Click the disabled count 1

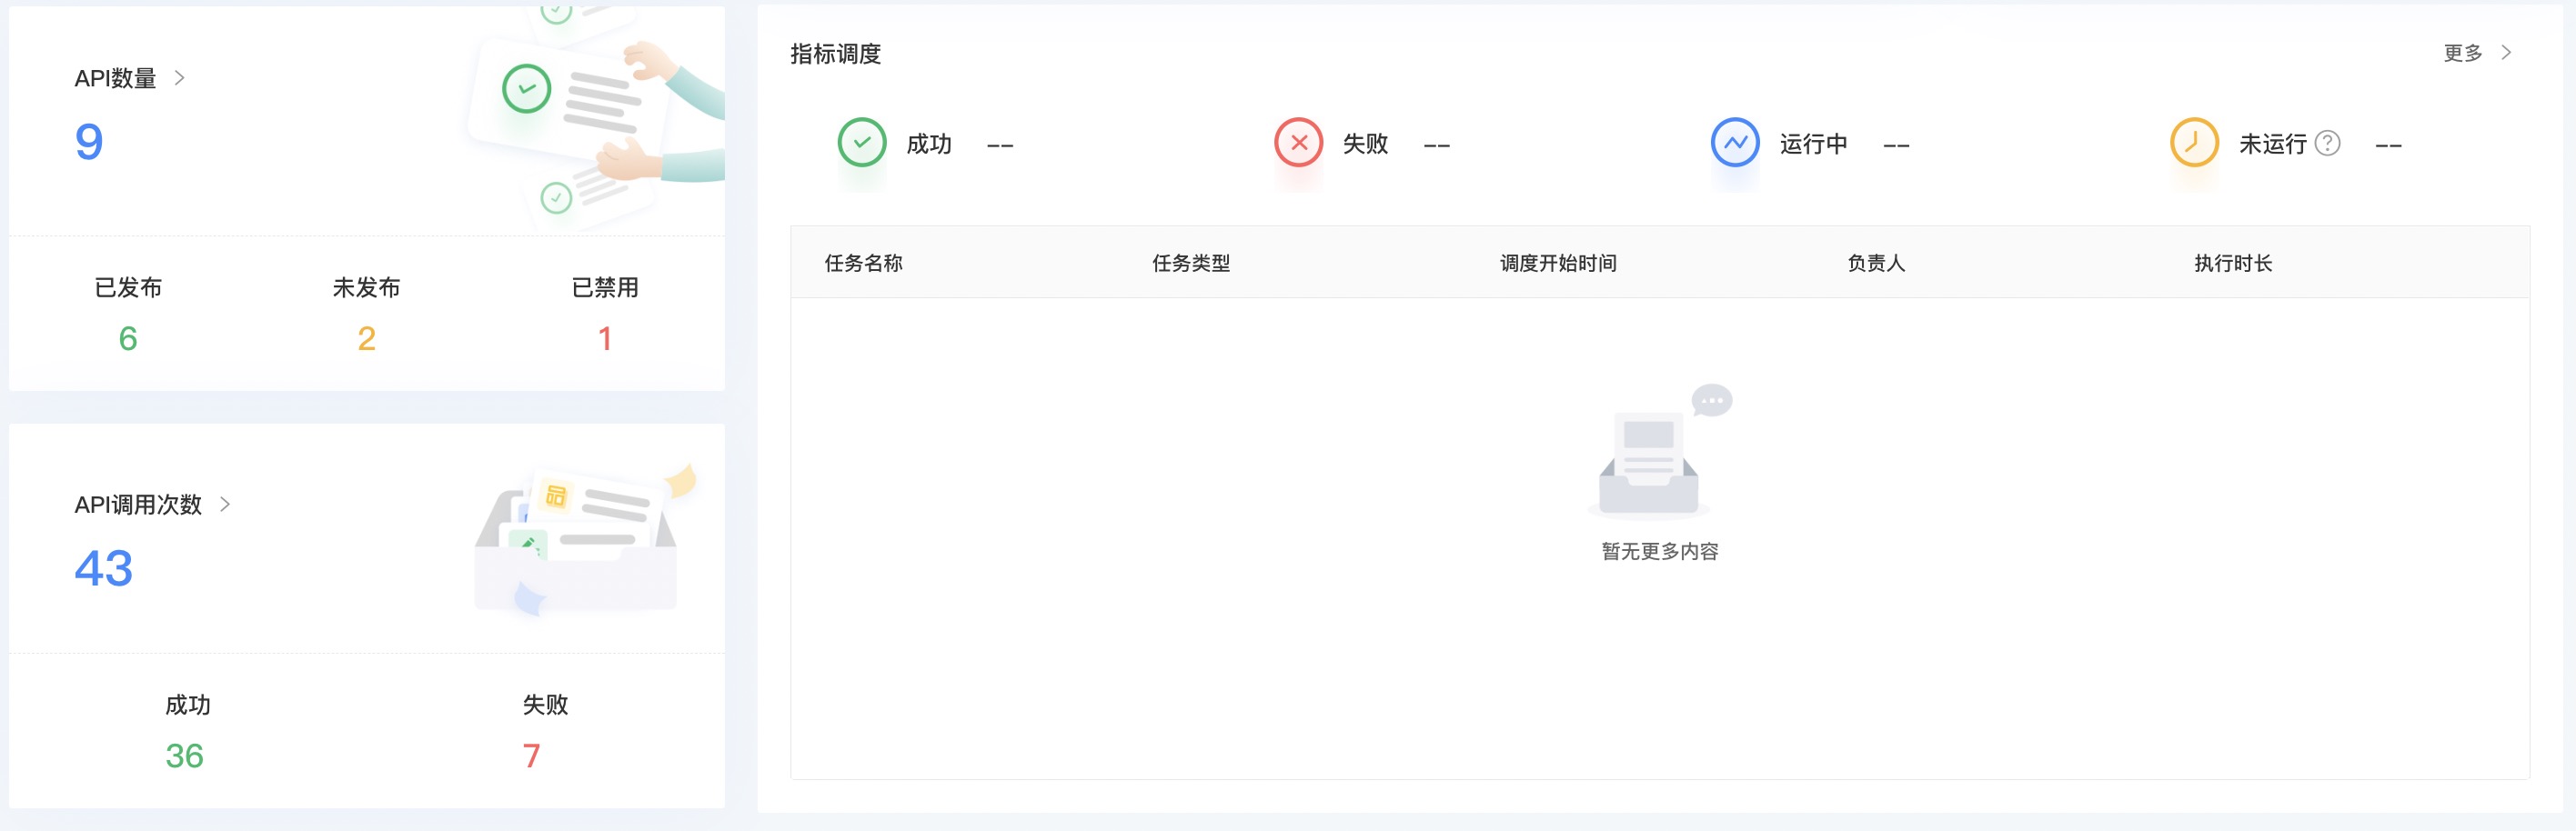click(605, 338)
